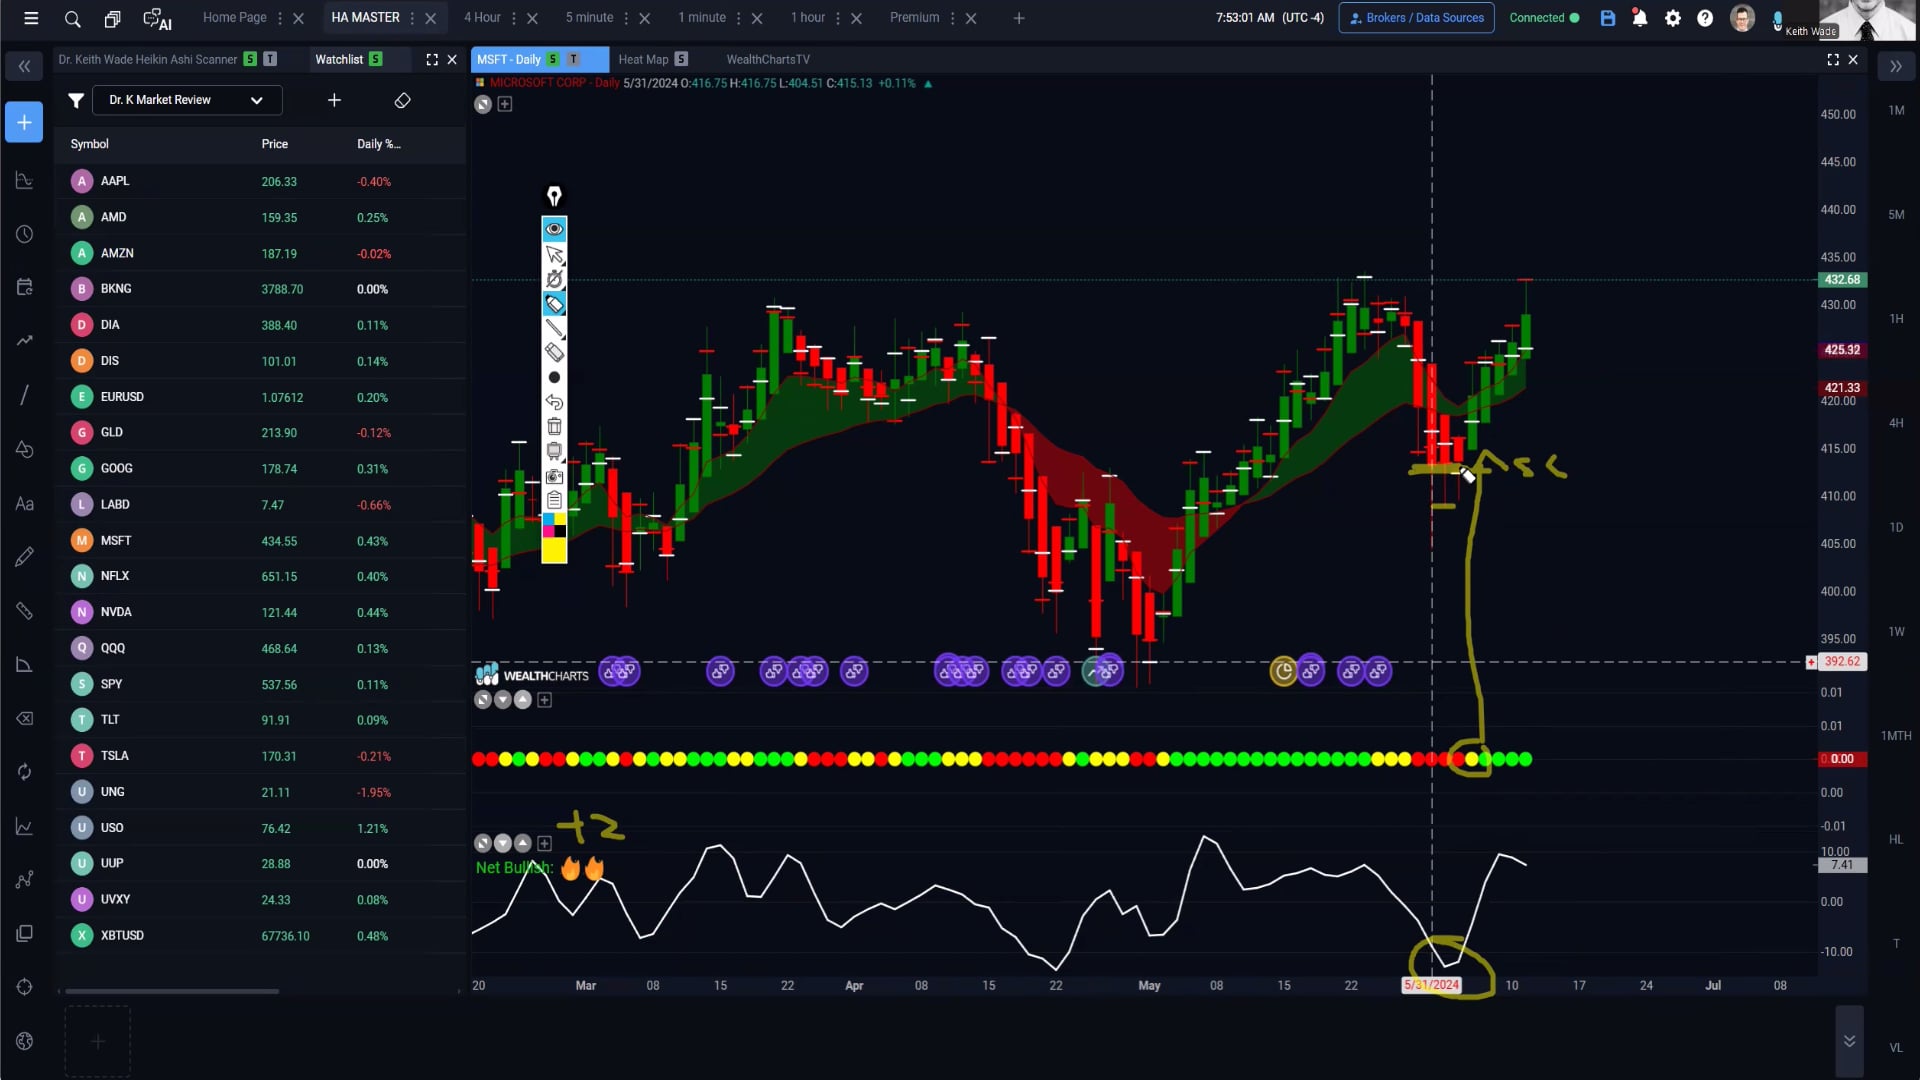Open the hamburger main menu
Screen dimensions: 1920x1080
click(31, 18)
